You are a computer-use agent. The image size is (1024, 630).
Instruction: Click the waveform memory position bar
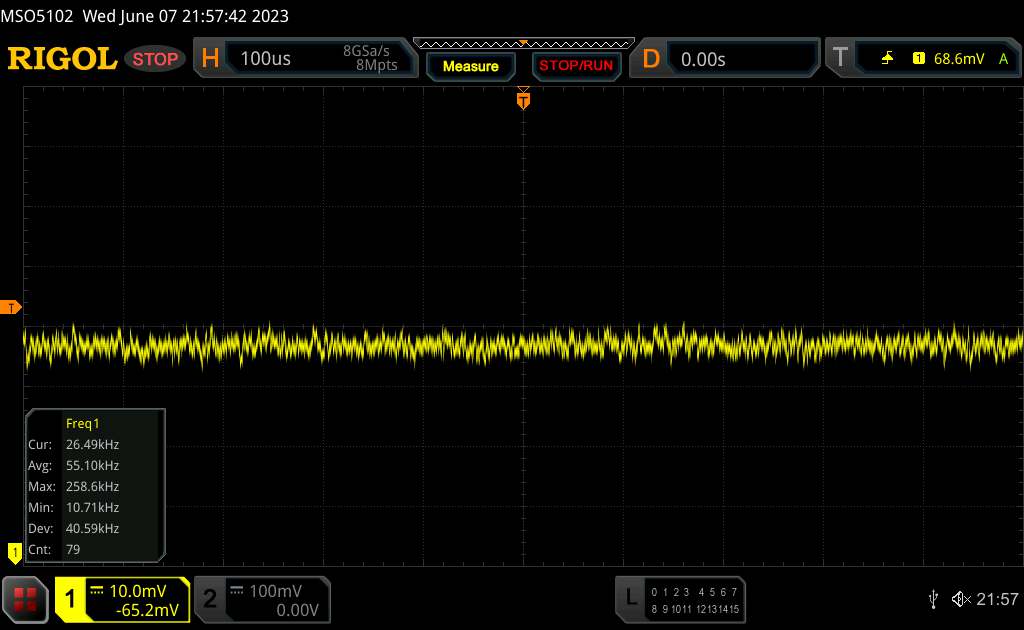pos(524,44)
